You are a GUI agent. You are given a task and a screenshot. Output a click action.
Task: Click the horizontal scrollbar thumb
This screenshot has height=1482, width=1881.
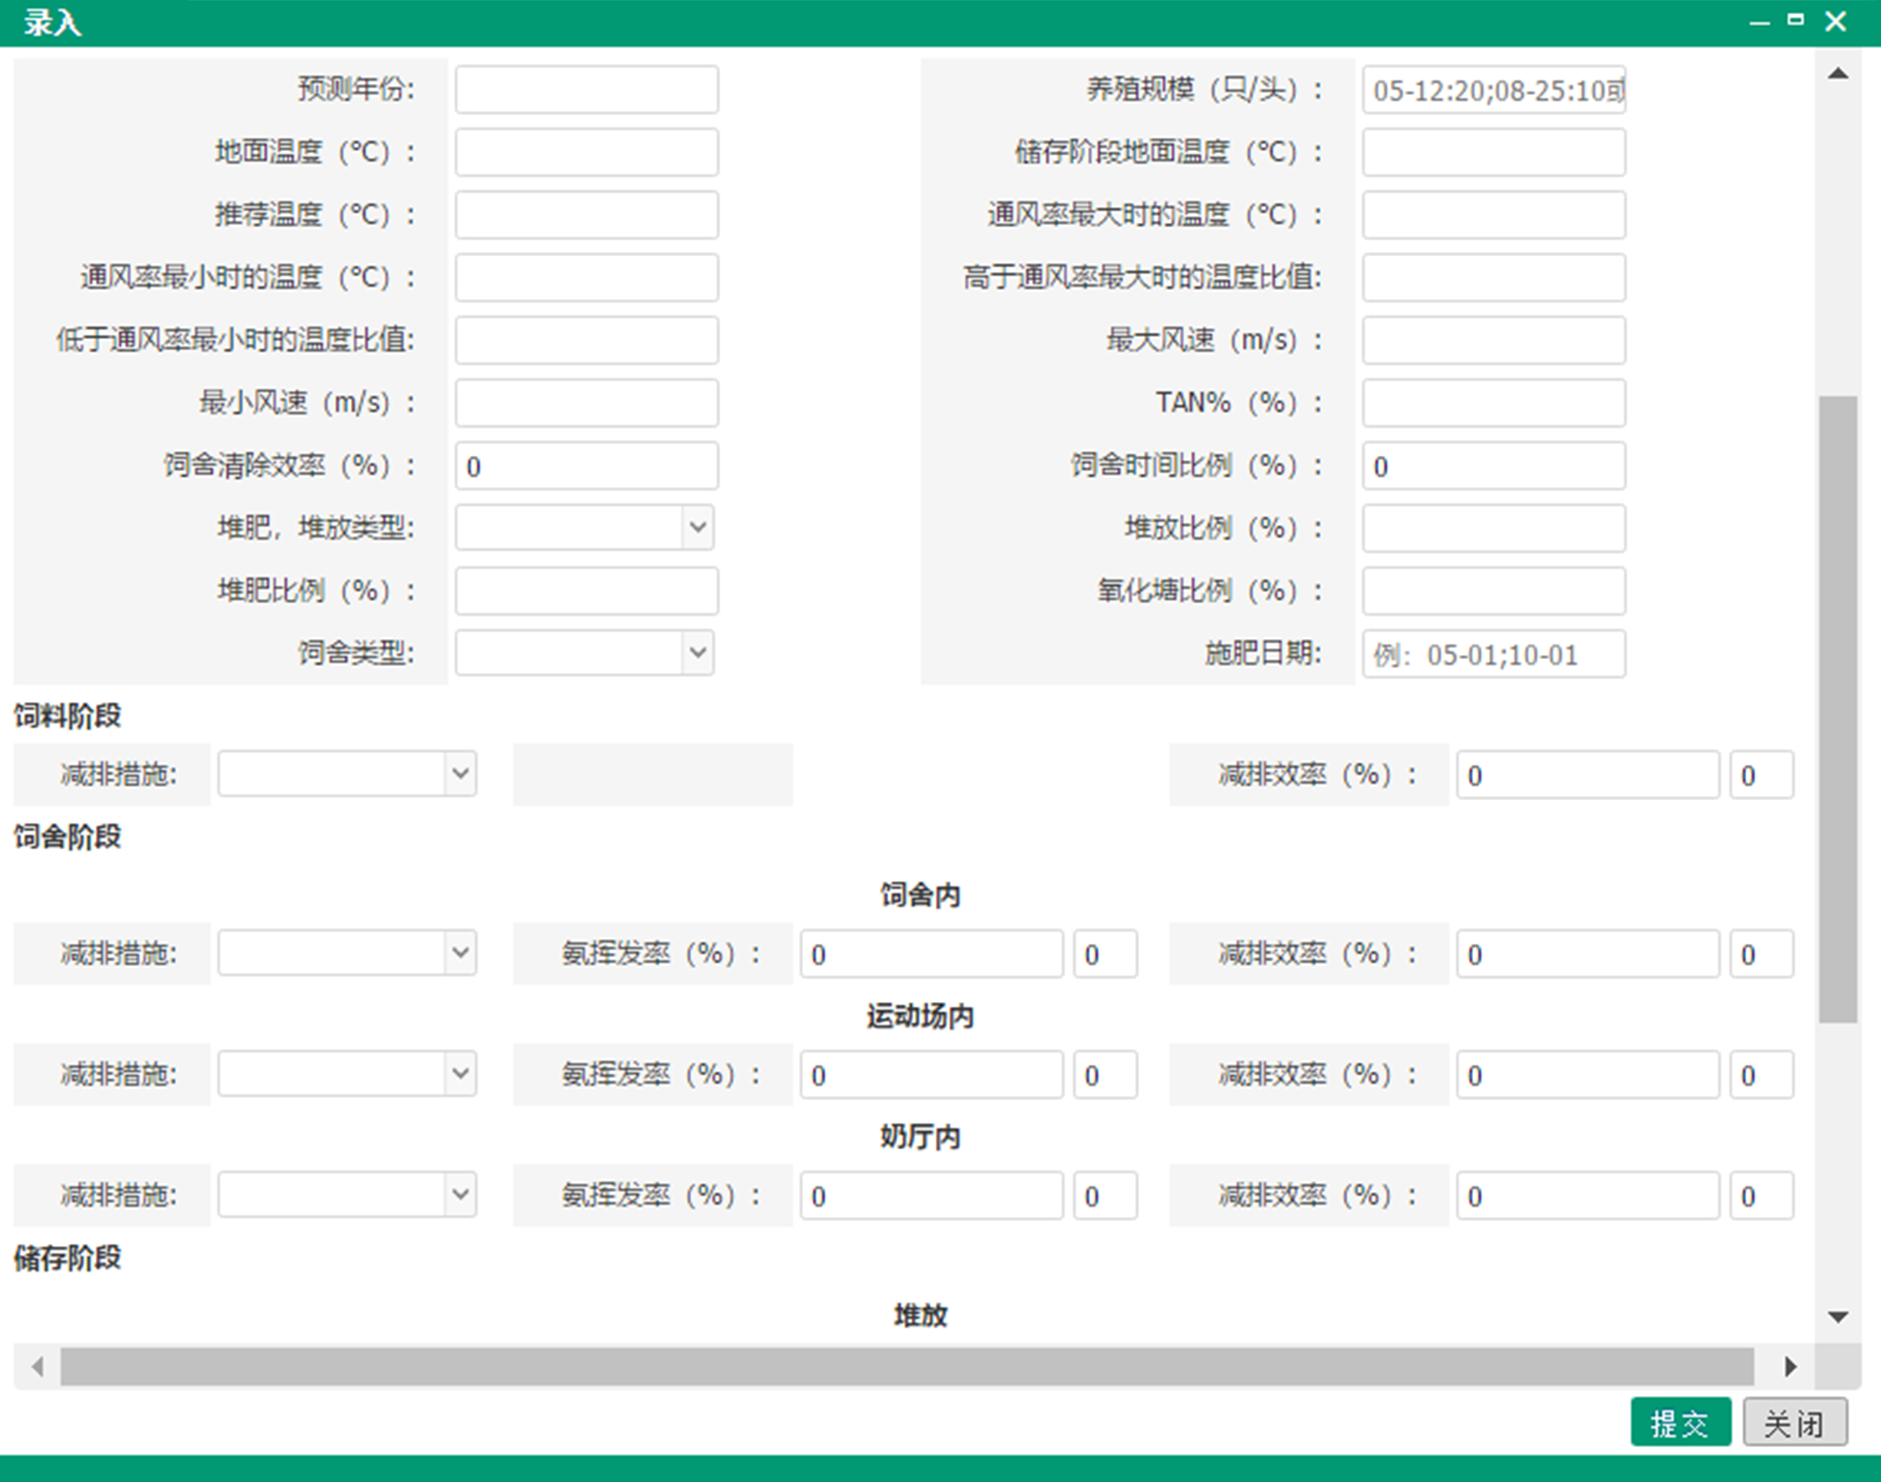tap(906, 1366)
